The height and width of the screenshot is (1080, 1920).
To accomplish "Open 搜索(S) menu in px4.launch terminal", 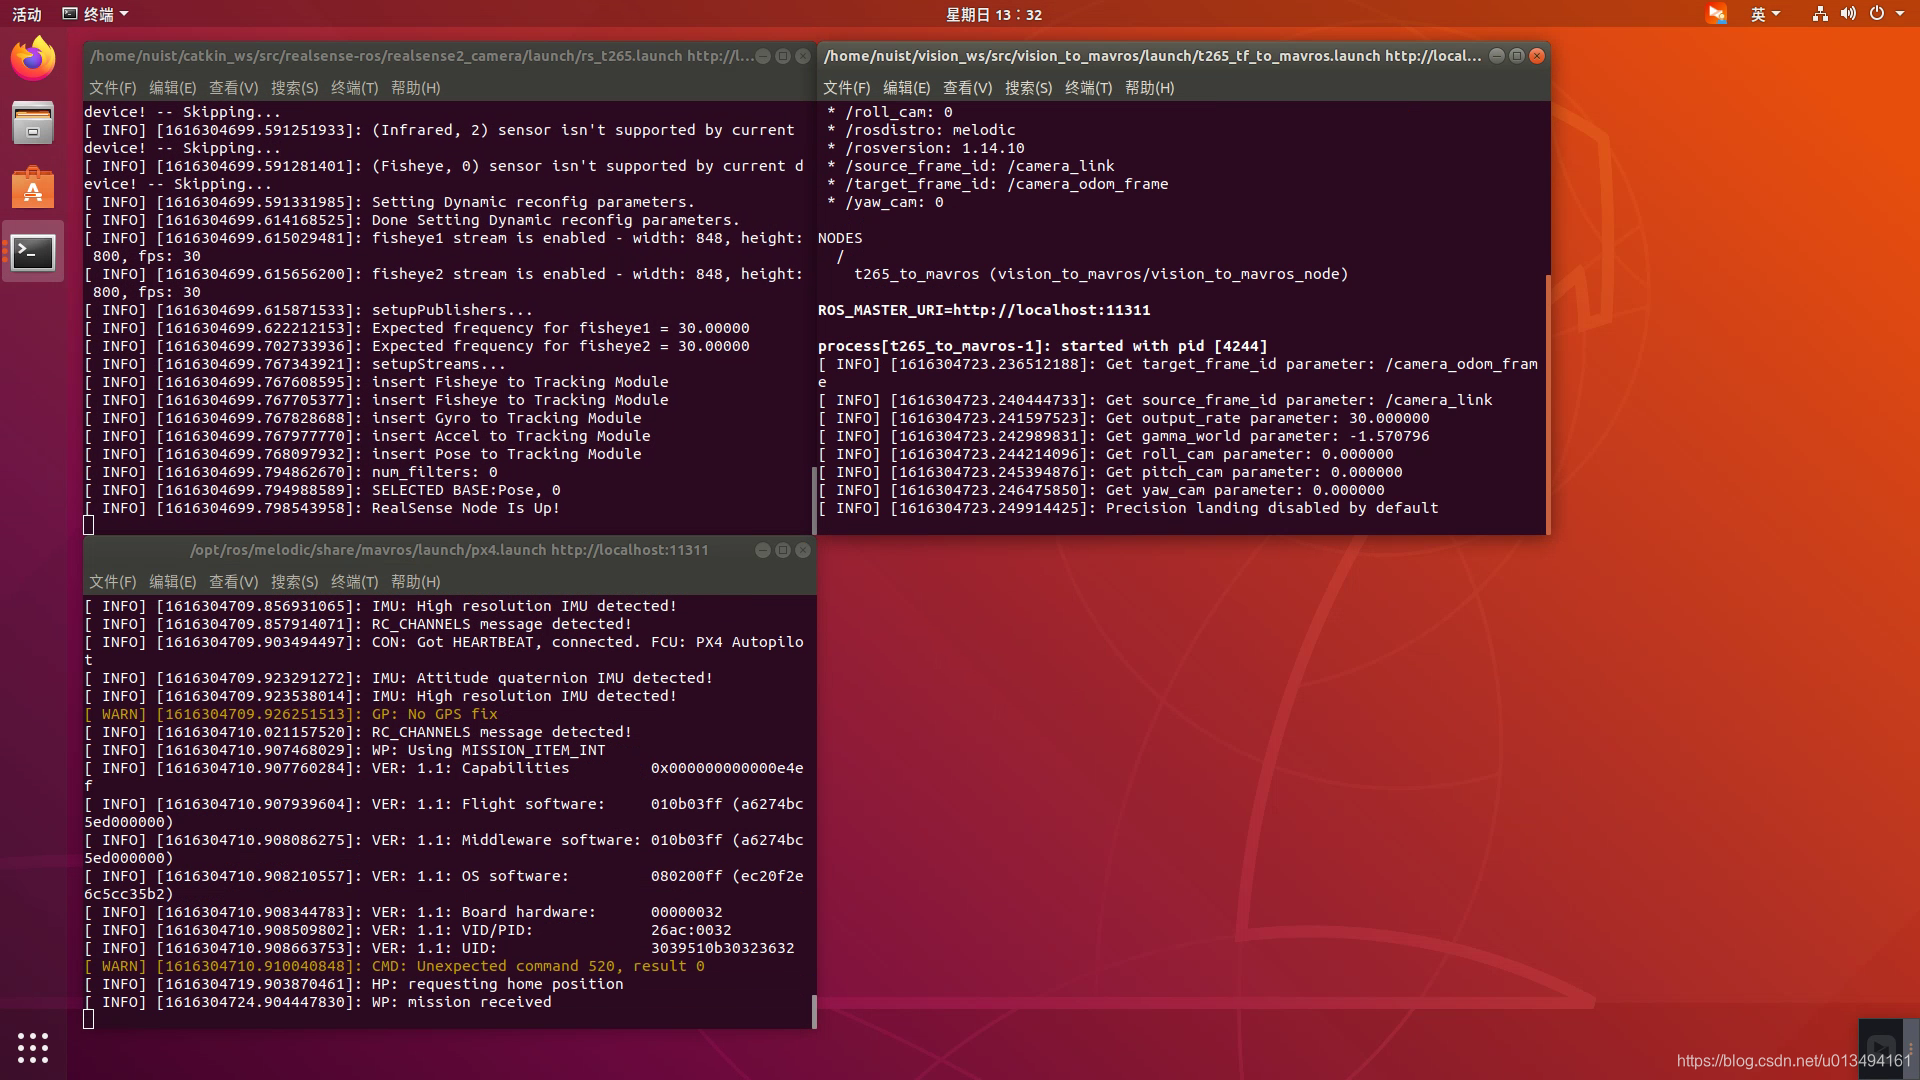I will click(294, 582).
